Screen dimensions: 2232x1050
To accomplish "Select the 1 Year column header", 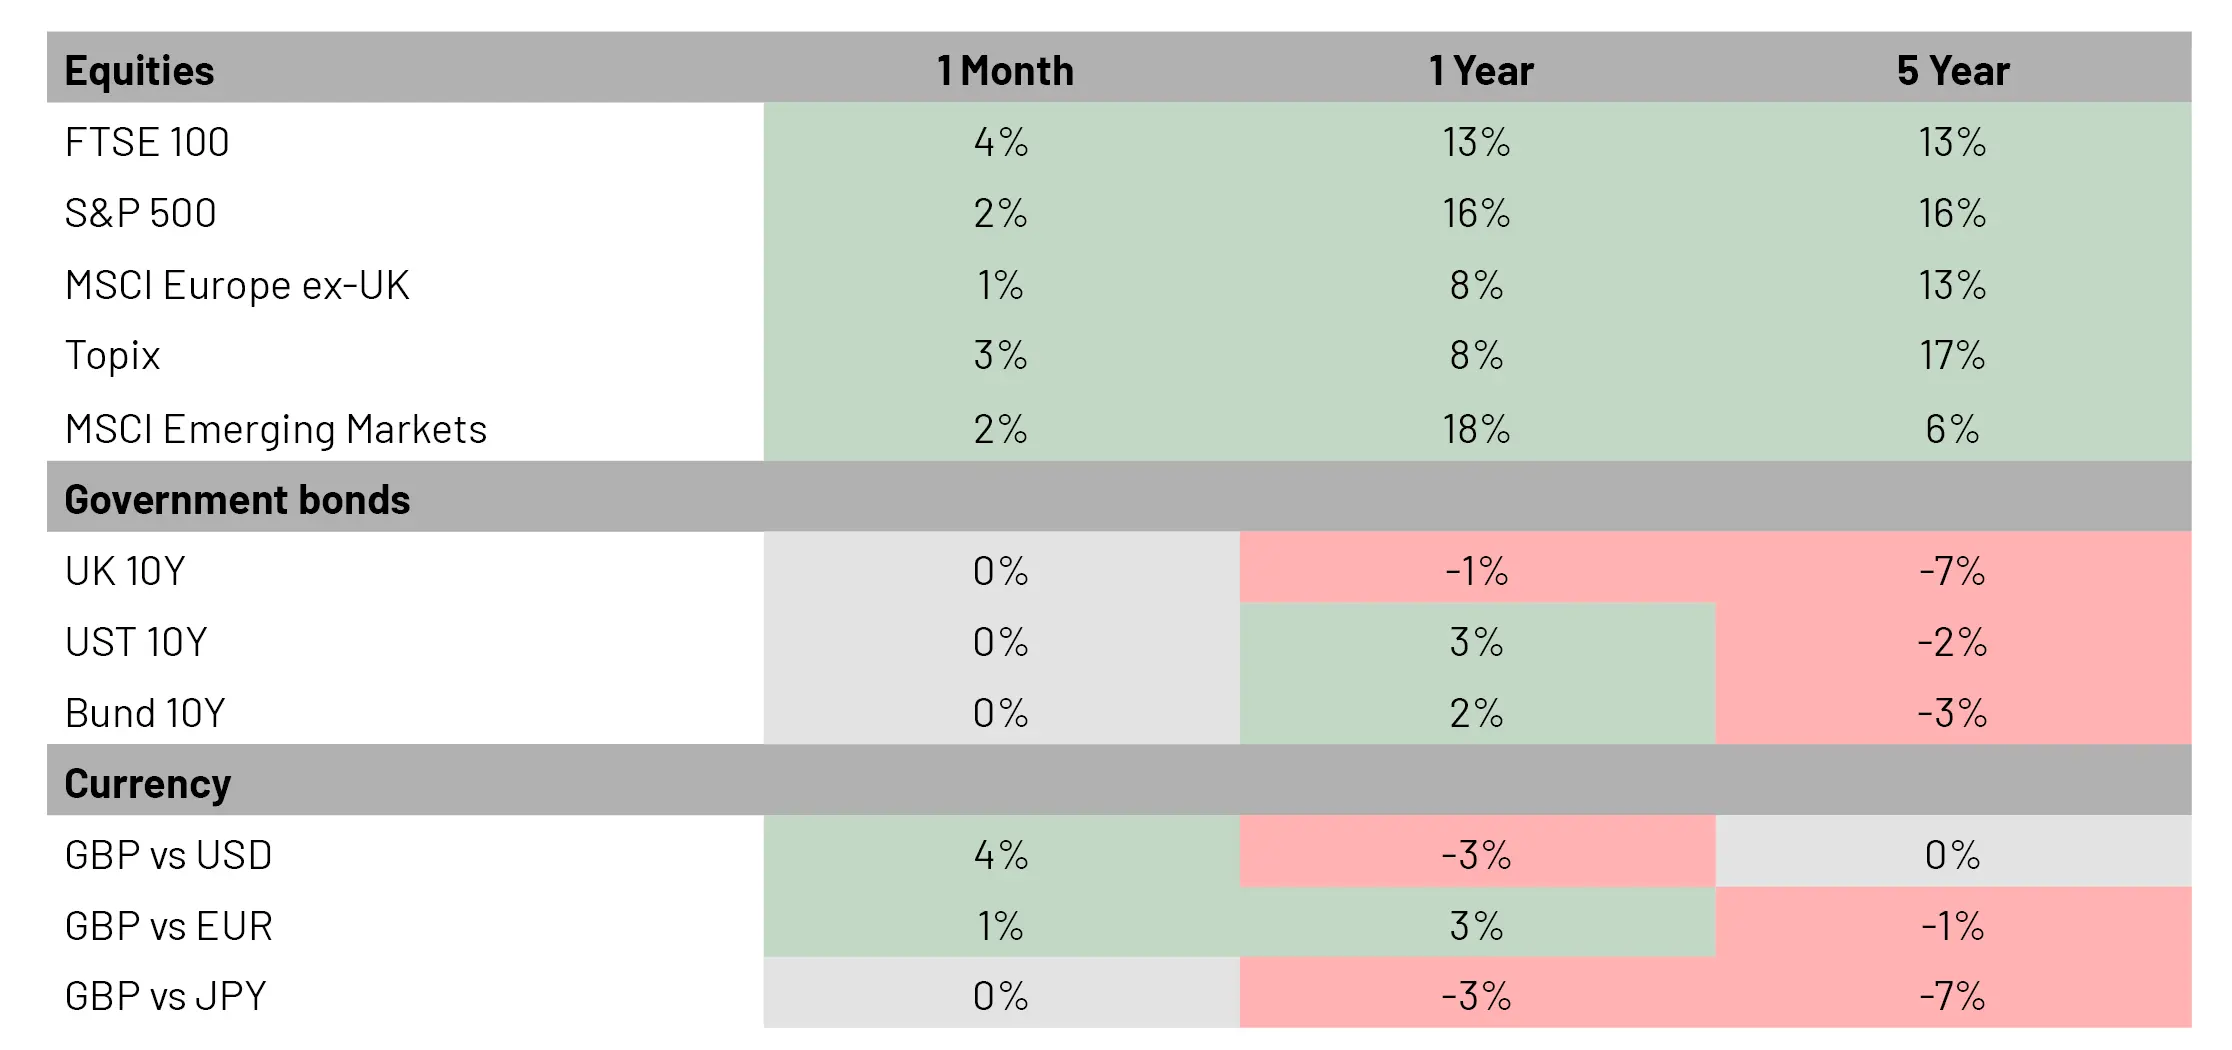I will pyautogui.click(x=1480, y=71).
